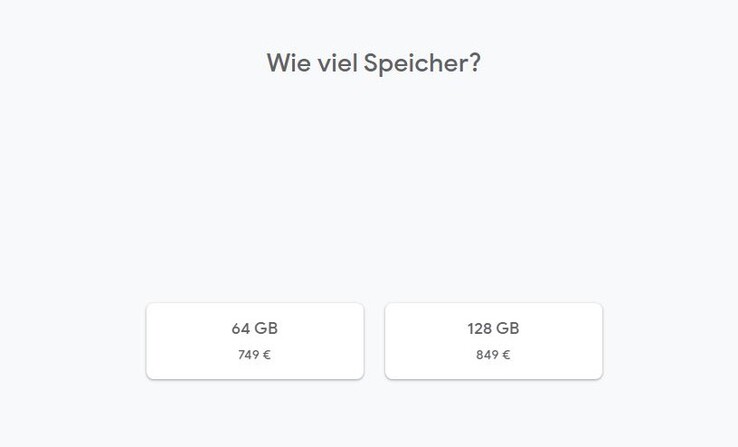Image resolution: width=738 pixels, height=447 pixels.
Task: Choose the pricier 849 € storage card
Action: tap(493, 341)
